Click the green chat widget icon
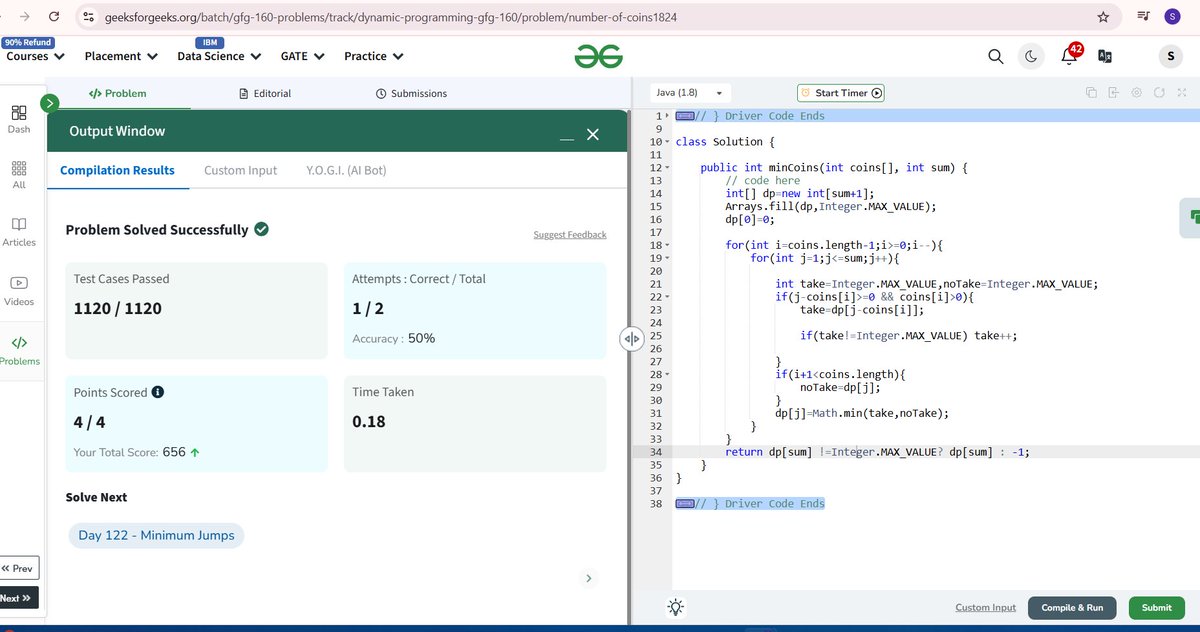This screenshot has width=1200, height=632. [1191, 217]
